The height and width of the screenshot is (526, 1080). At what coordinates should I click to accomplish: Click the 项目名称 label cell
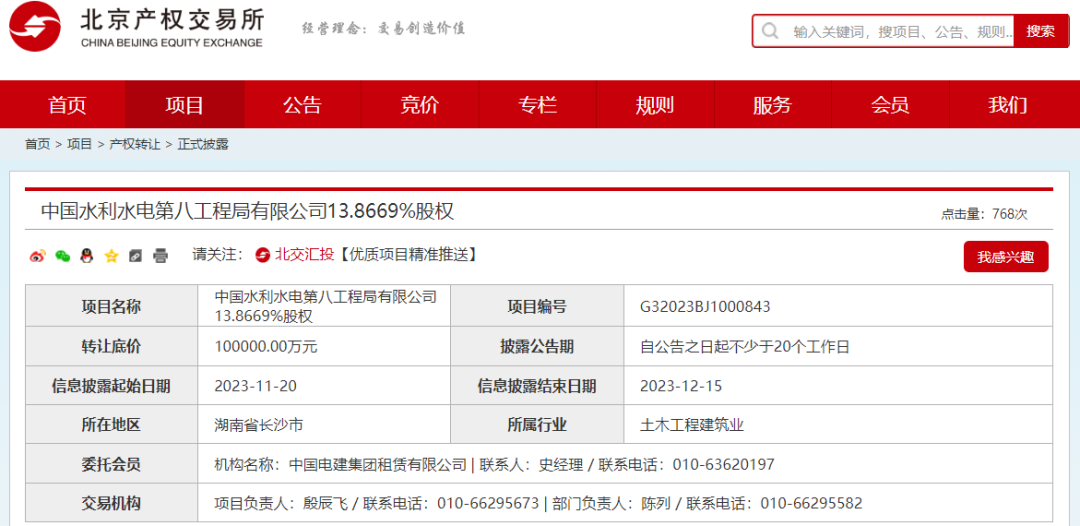(112, 306)
